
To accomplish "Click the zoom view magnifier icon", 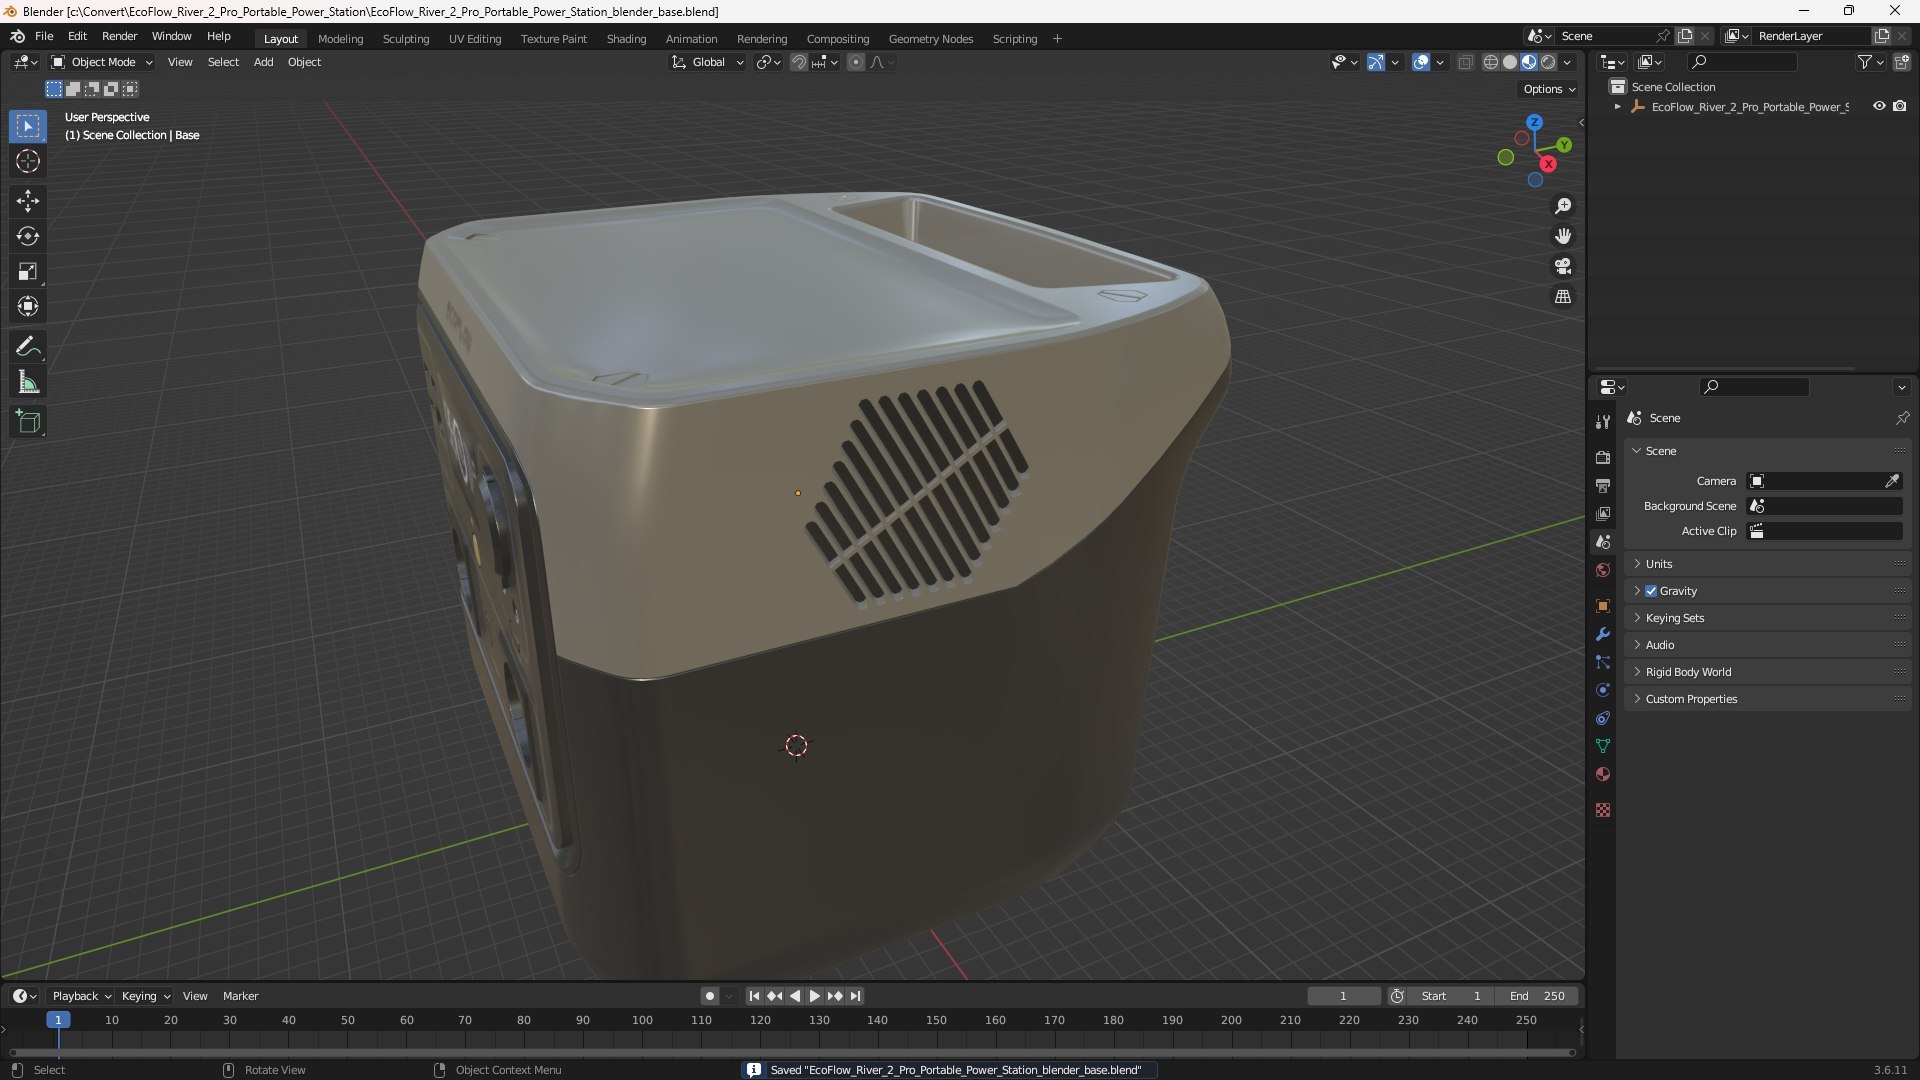I will [1563, 206].
